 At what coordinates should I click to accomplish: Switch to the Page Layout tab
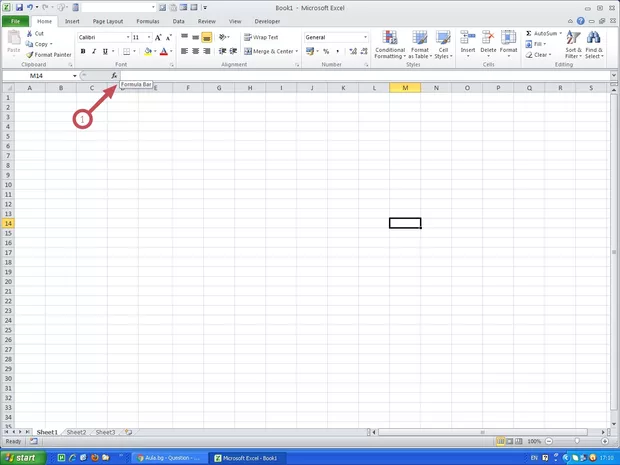(108, 21)
